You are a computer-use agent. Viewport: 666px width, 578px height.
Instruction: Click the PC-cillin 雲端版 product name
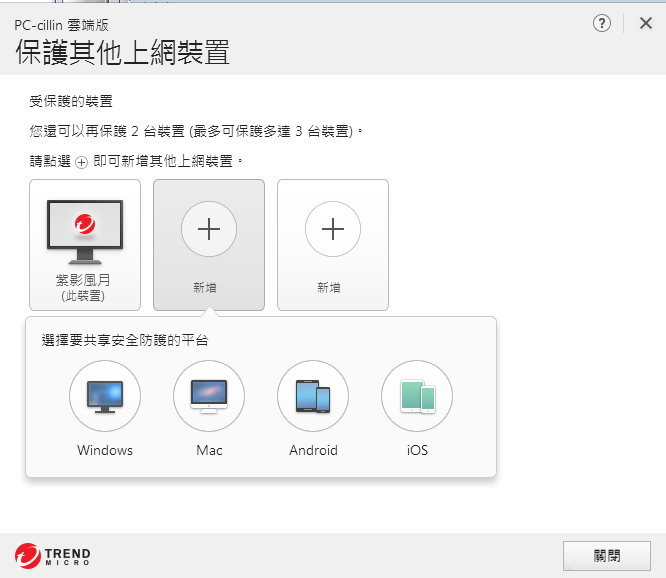pos(62,25)
